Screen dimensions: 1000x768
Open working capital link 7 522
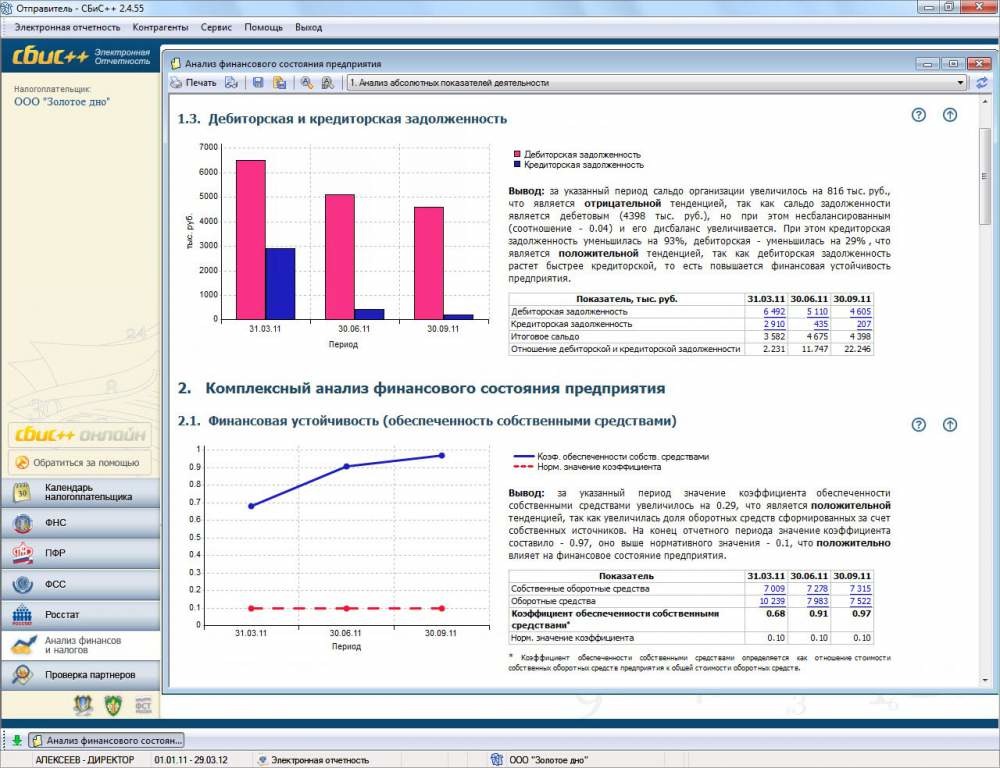click(860, 601)
